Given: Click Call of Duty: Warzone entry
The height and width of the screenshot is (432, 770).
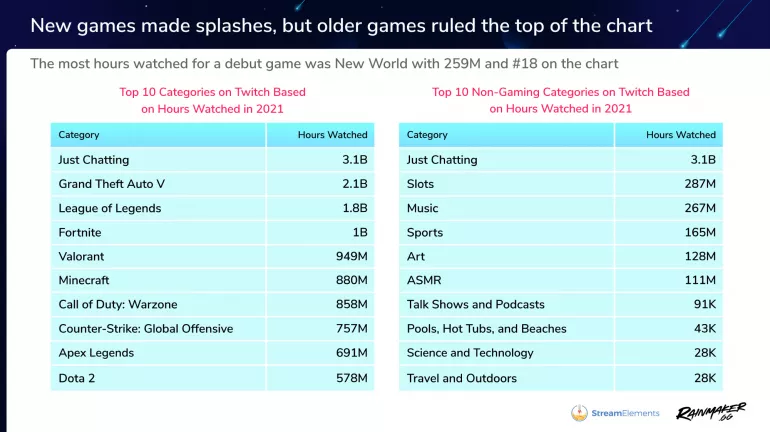Looking at the screenshot, I should click(x=118, y=304).
